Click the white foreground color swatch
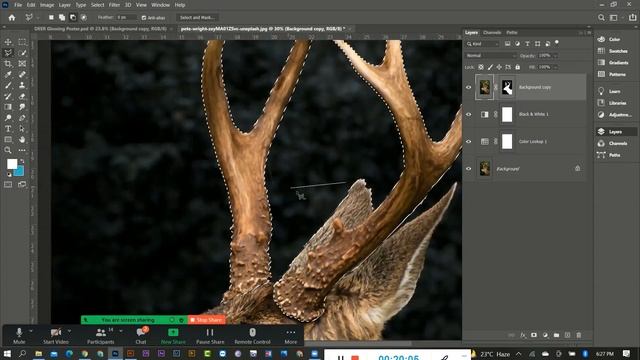640x360 pixels. [x=11, y=164]
